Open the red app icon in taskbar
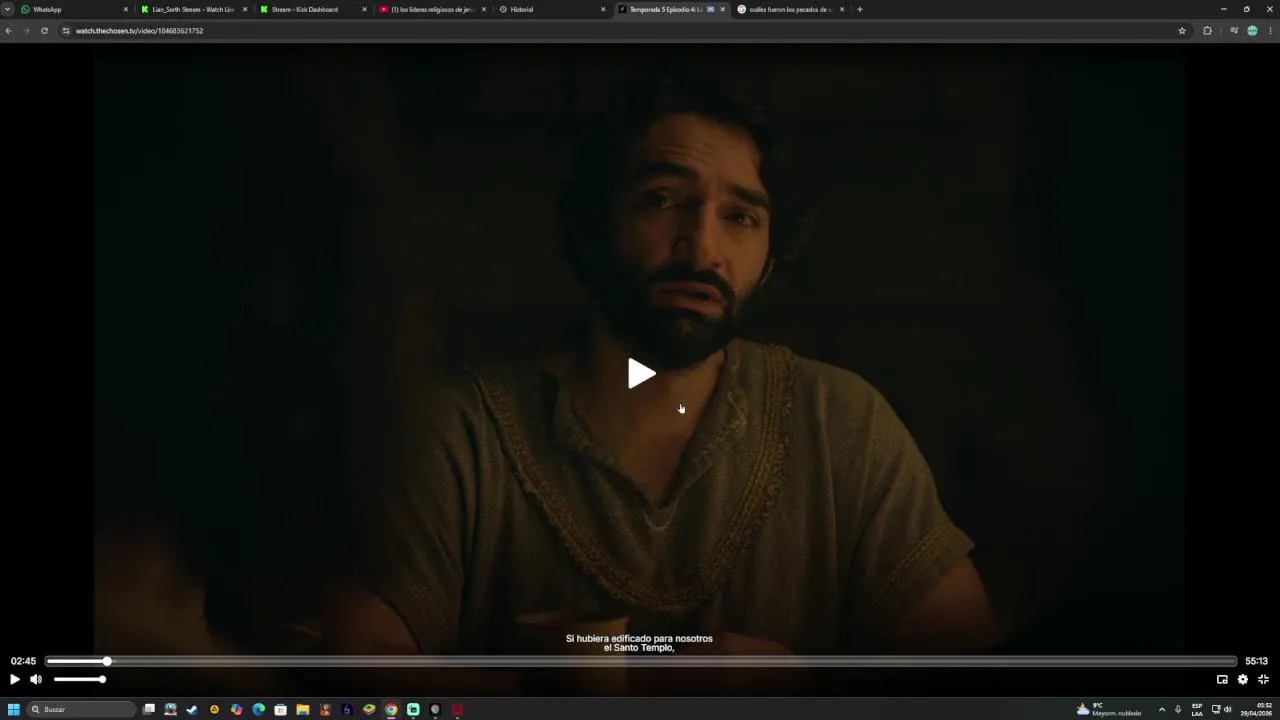The image size is (1280, 720). point(457,709)
